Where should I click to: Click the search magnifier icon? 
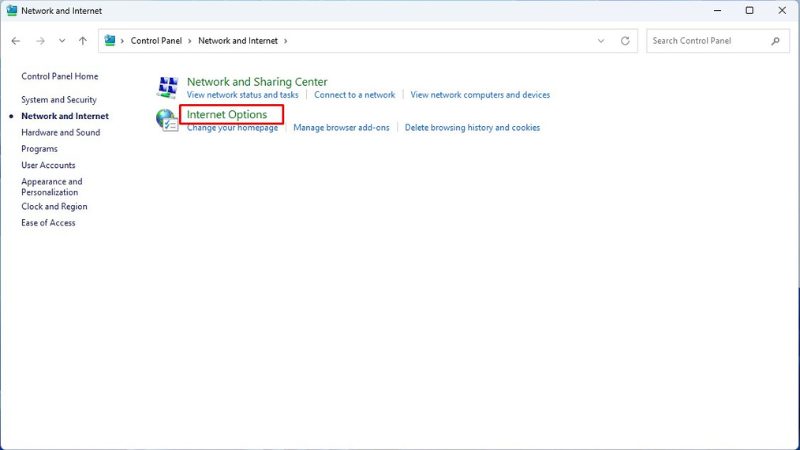(x=776, y=41)
